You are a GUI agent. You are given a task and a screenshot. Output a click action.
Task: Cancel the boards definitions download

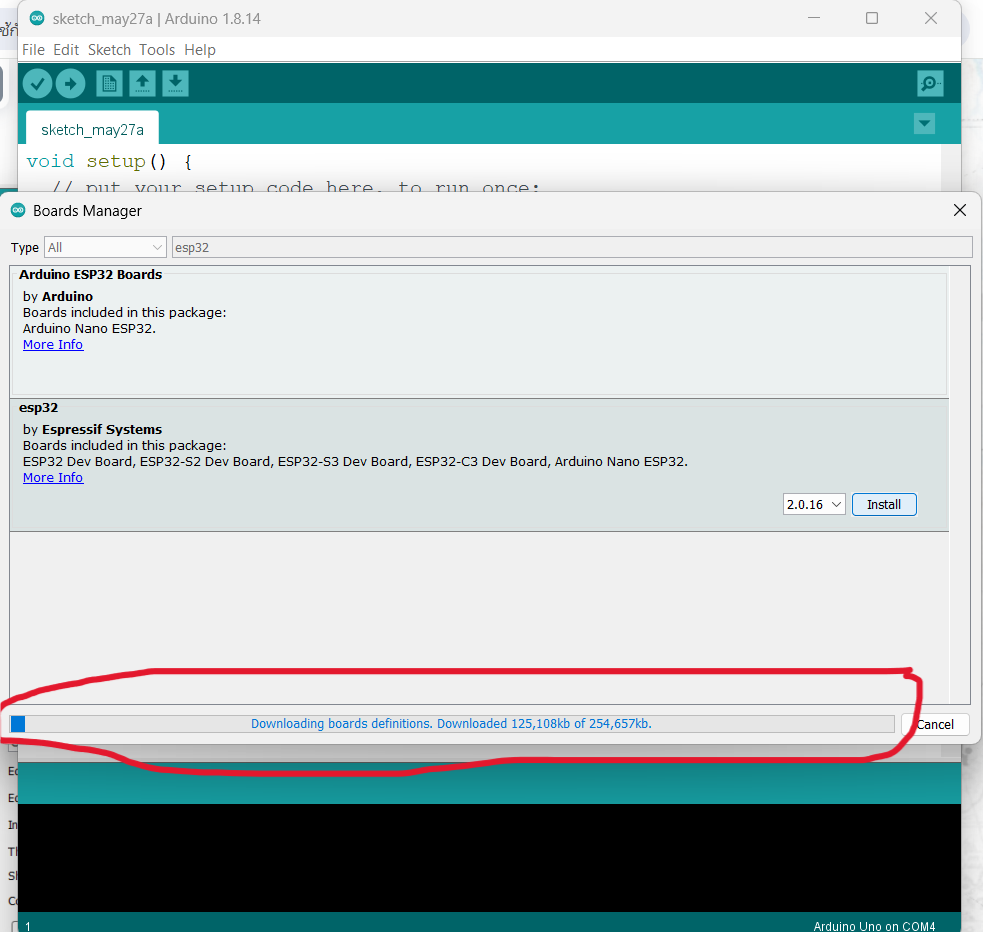coord(935,725)
